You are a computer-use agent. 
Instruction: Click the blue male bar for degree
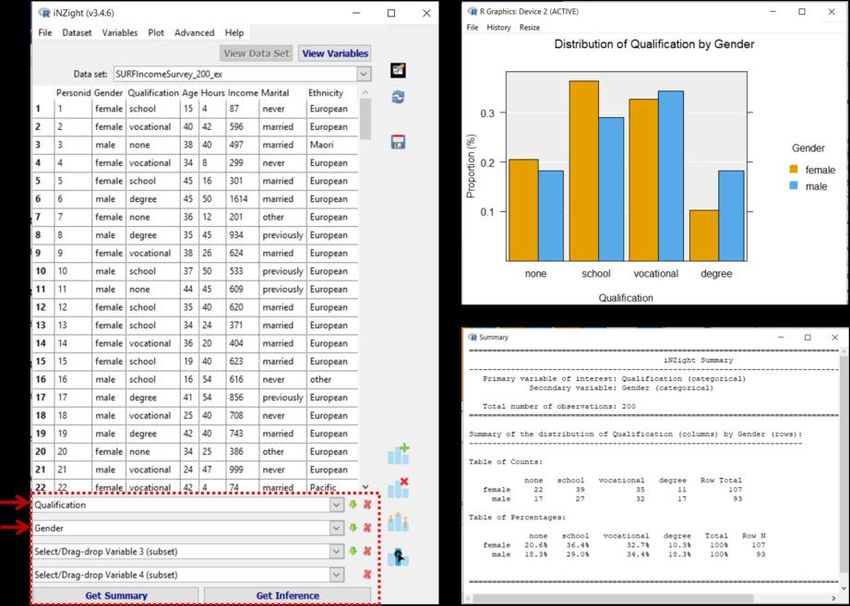731,216
